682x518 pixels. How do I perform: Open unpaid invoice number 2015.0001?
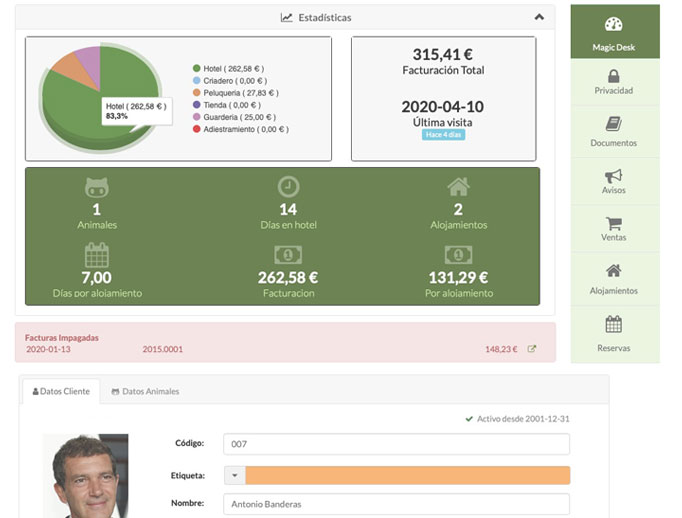point(162,350)
